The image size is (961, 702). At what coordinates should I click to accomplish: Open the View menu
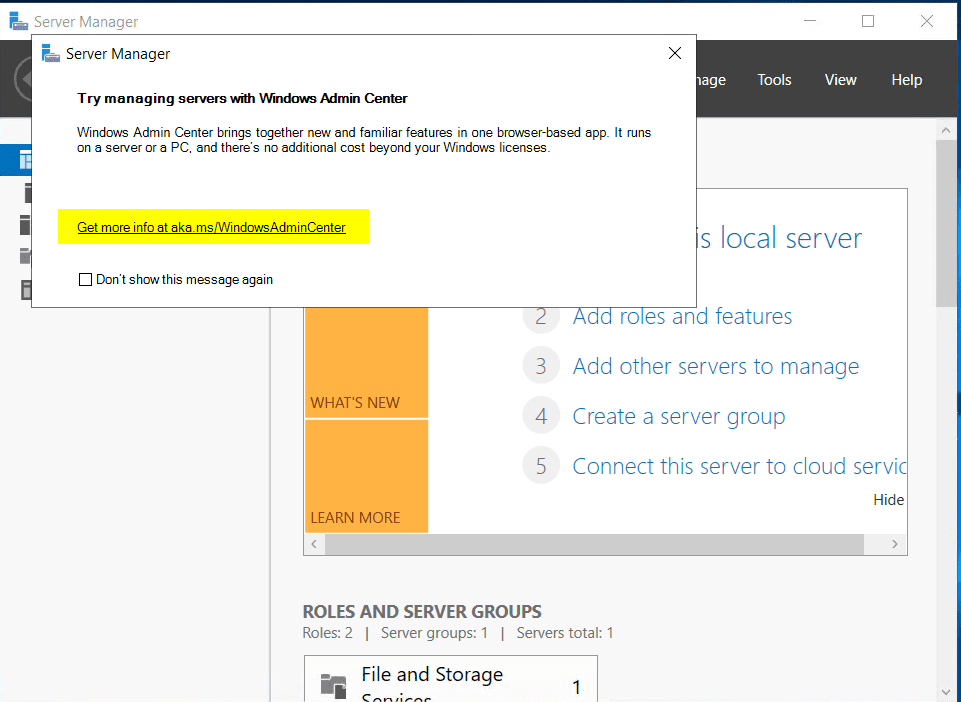(840, 80)
